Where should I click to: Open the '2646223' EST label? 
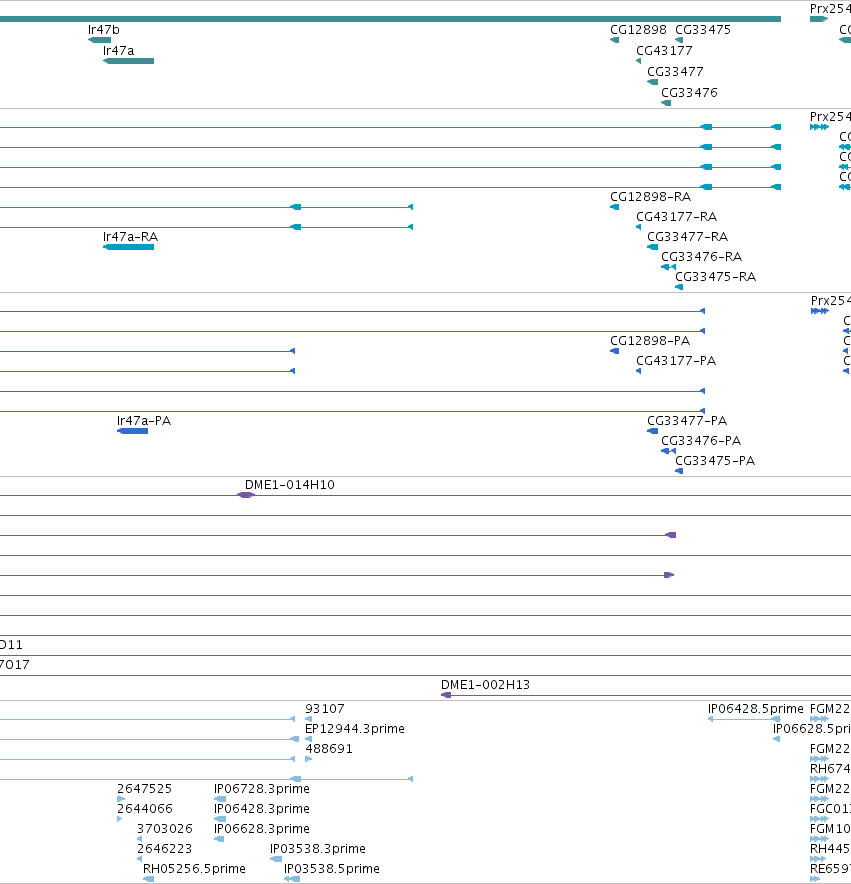[165, 849]
